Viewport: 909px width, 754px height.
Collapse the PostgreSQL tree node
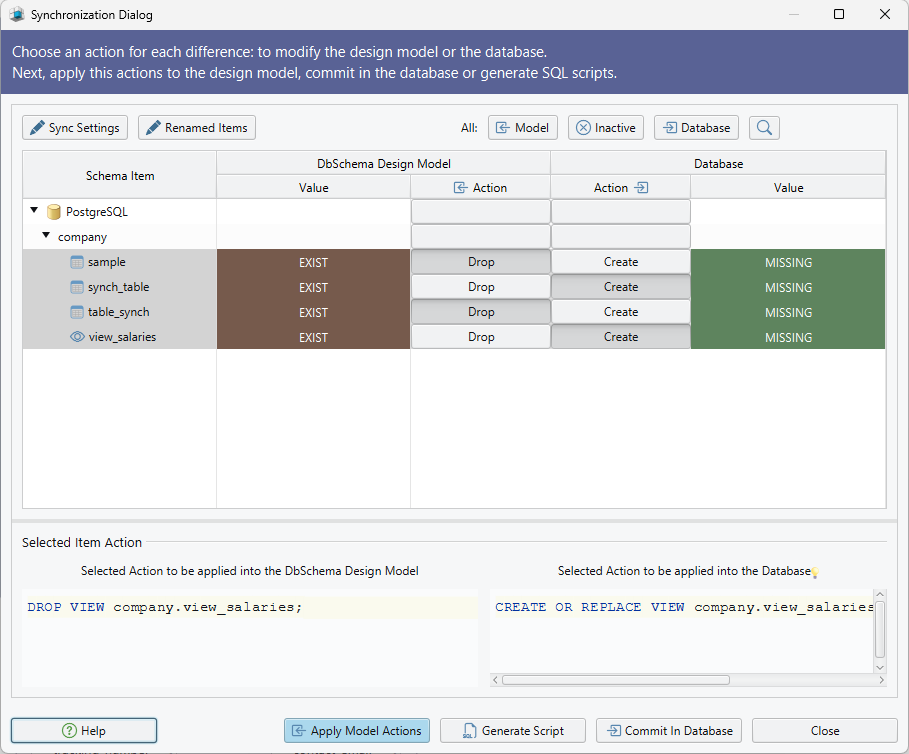pyautogui.click(x=34, y=211)
